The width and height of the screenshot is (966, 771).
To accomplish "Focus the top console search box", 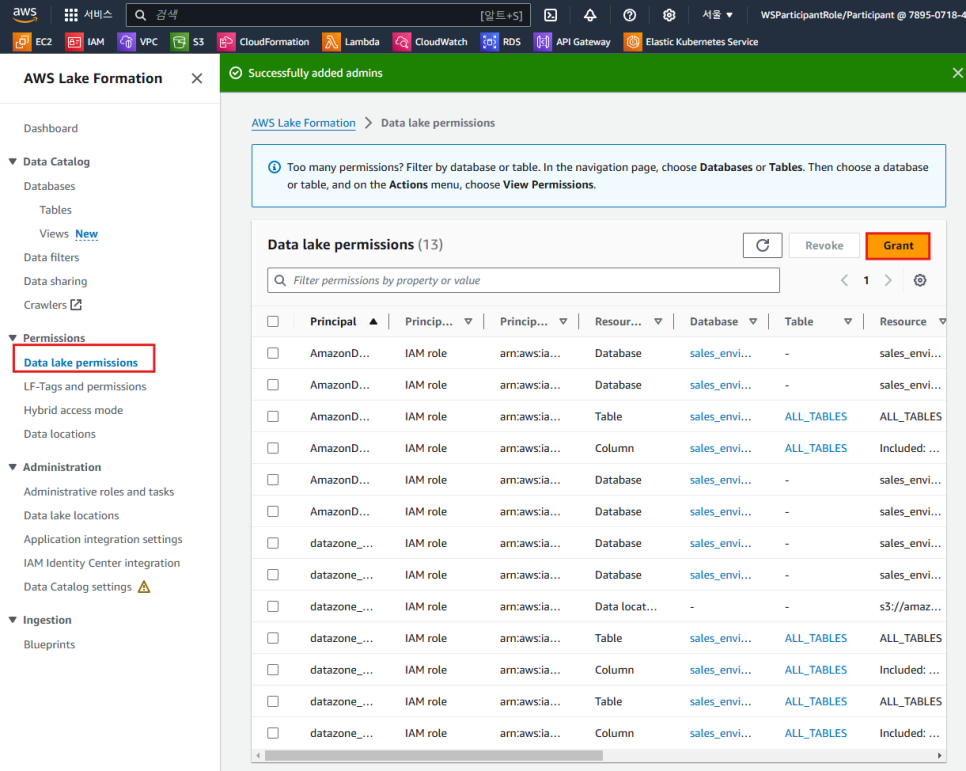I will click(328, 15).
